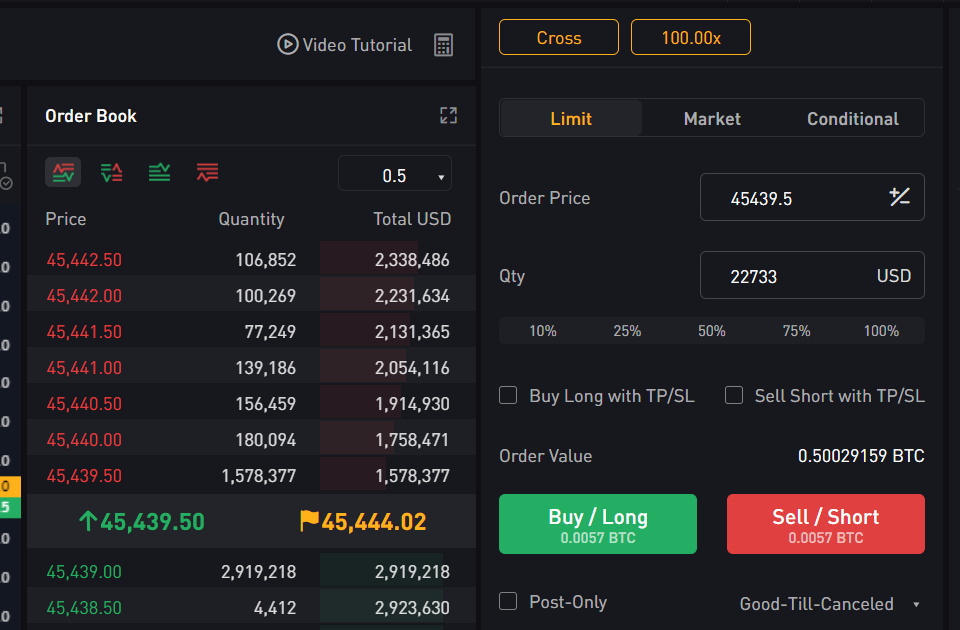Enable Buy Long with TP/SL checkbox
The height and width of the screenshot is (630, 960).
pos(508,396)
